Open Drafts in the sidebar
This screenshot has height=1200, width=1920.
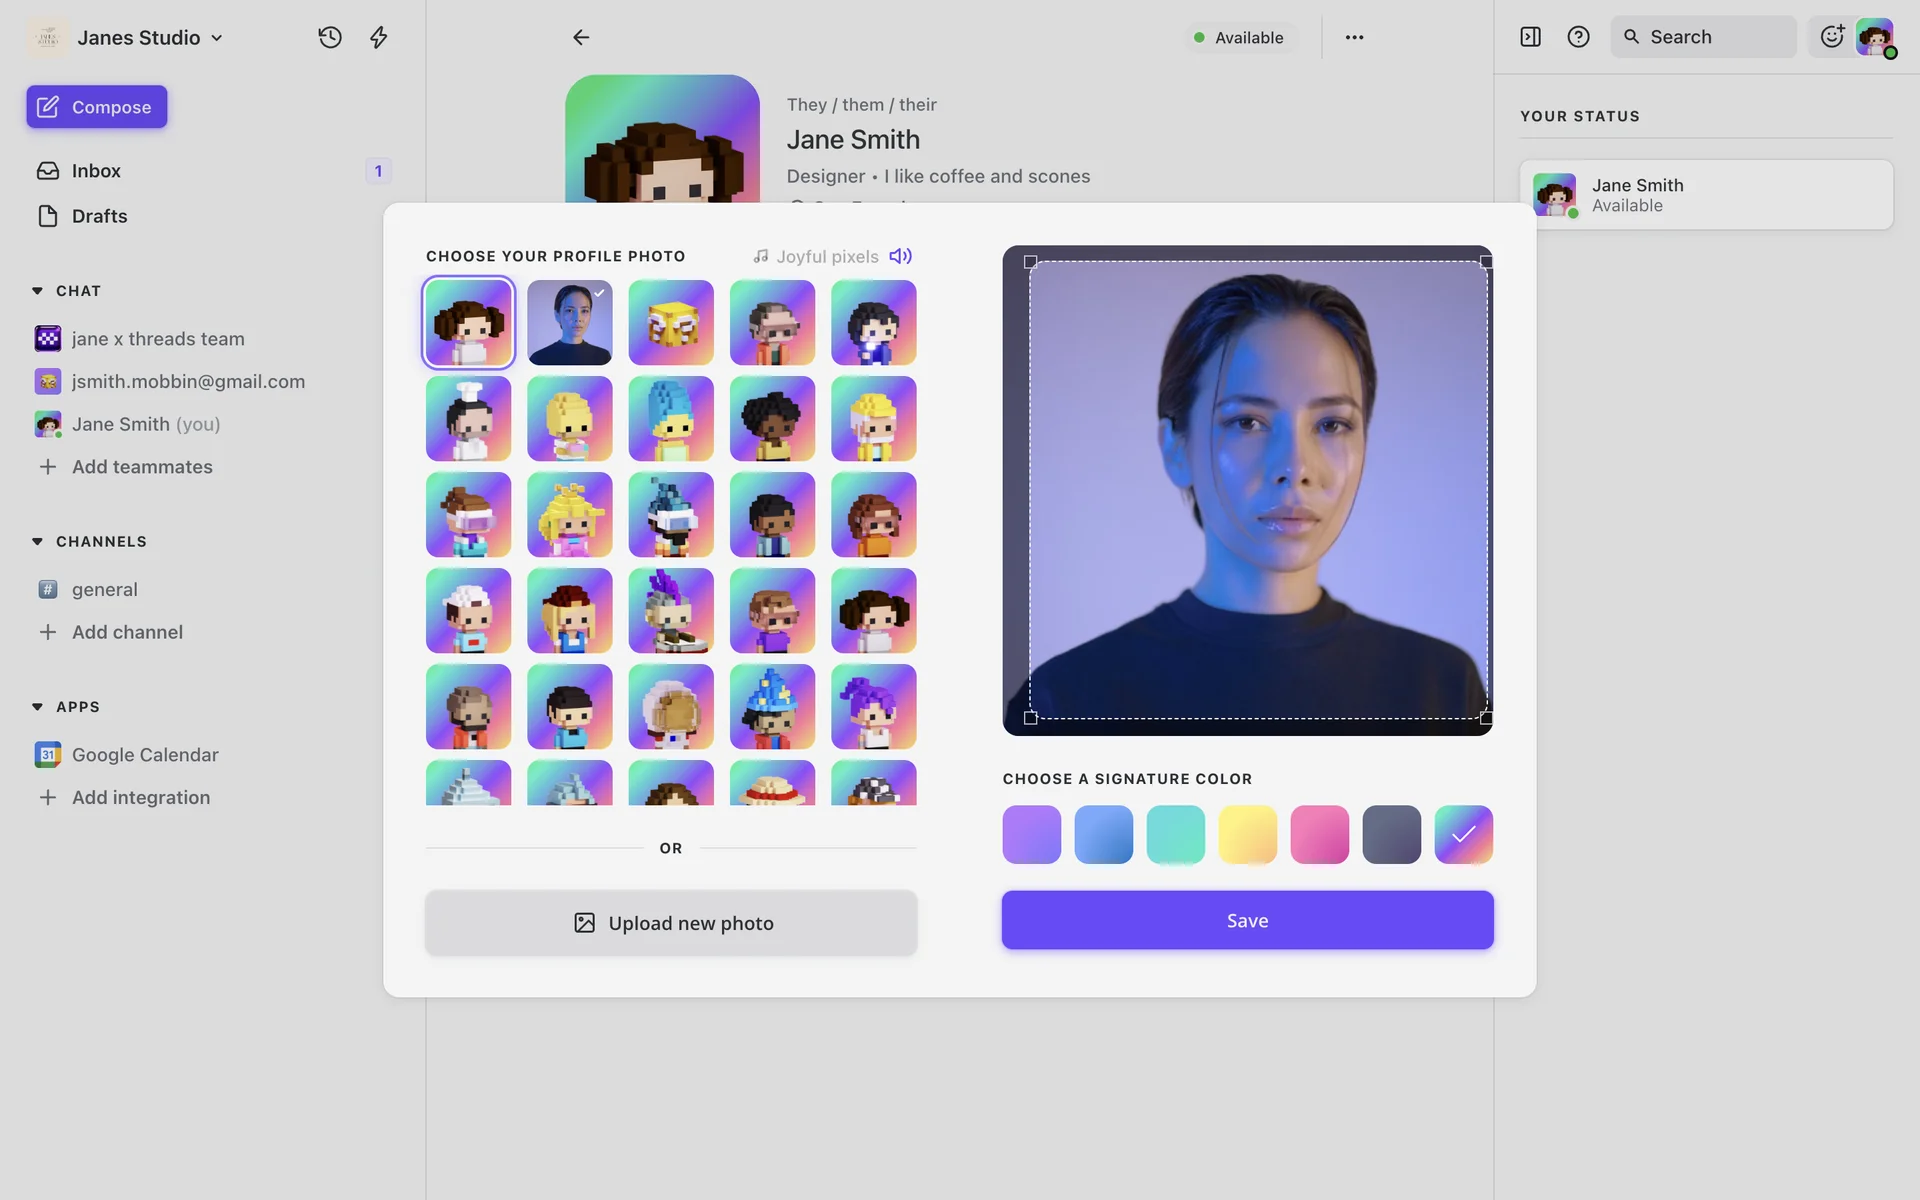coord(99,216)
